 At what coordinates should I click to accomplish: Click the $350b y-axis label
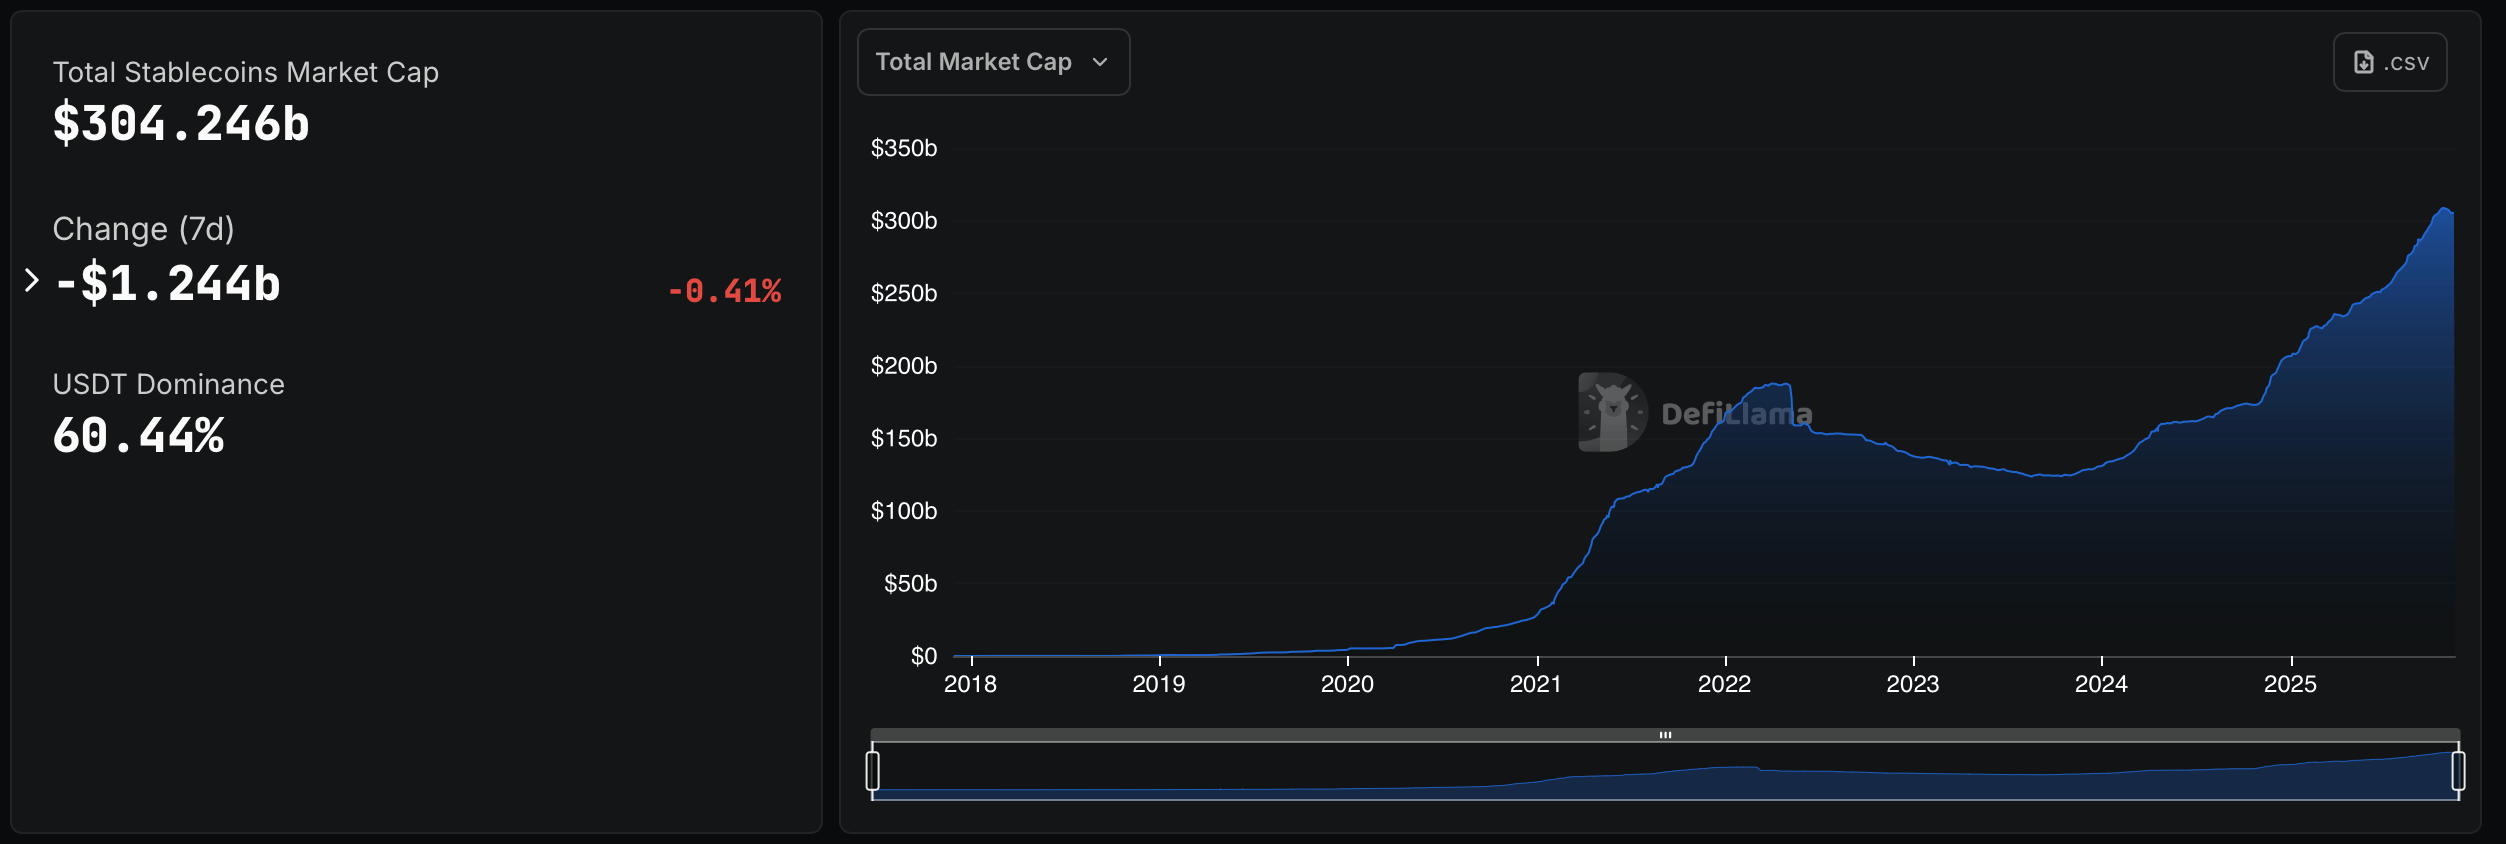903,148
